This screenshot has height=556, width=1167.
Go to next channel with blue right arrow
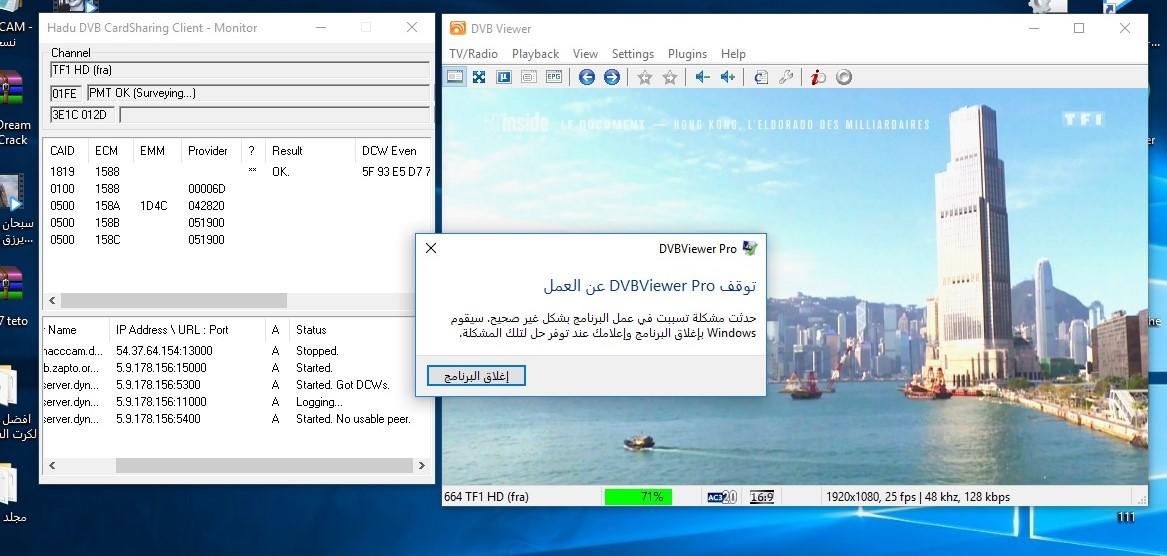[x=612, y=77]
